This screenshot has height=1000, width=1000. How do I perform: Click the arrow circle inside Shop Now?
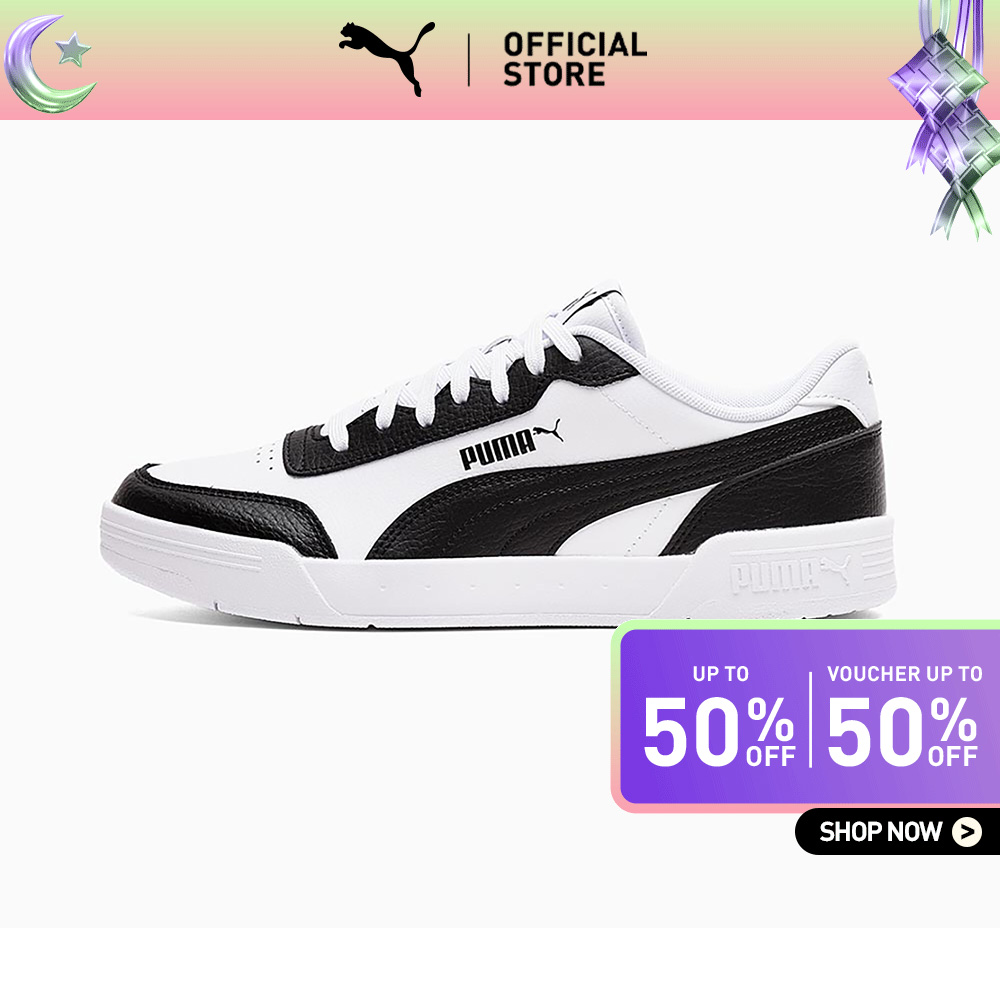967,832
